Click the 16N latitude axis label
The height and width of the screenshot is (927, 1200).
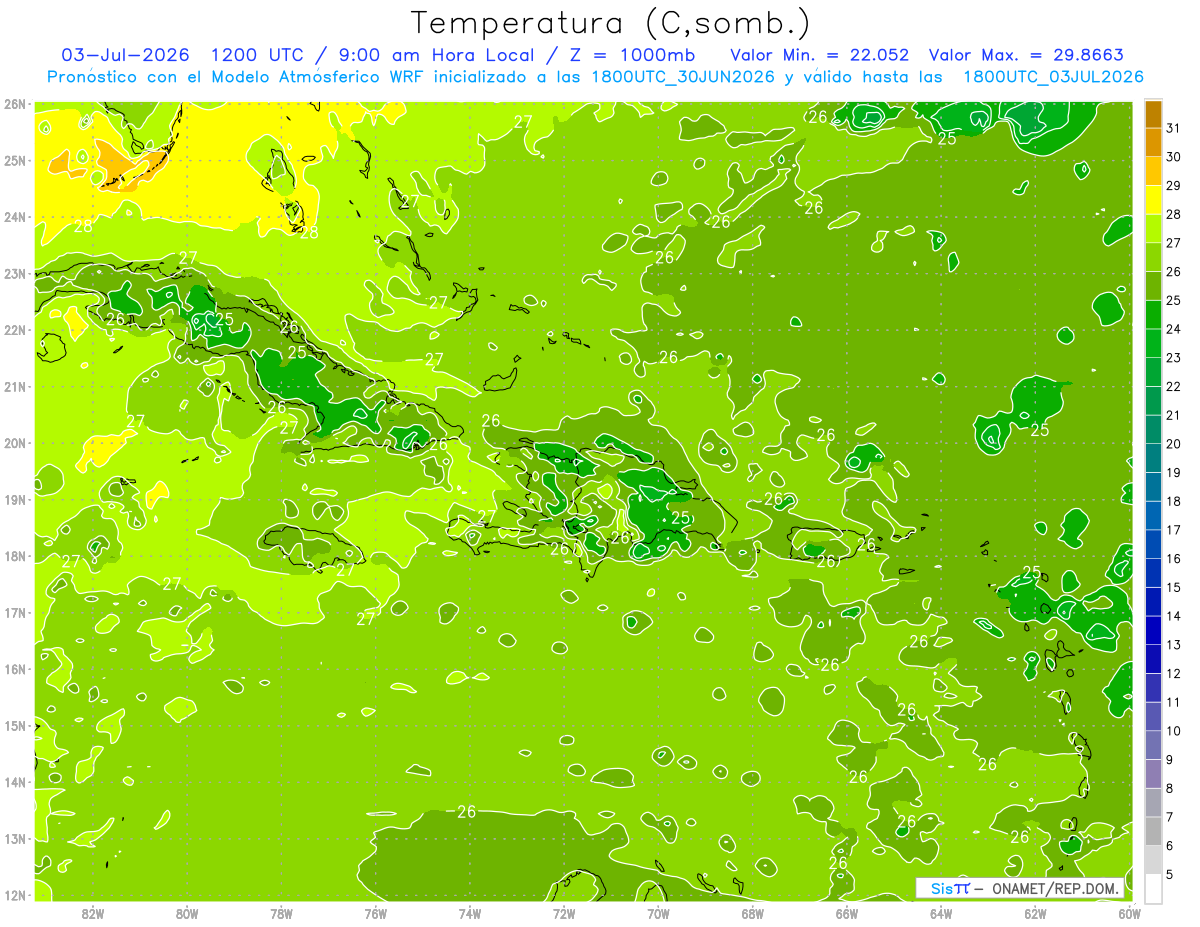point(14,669)
